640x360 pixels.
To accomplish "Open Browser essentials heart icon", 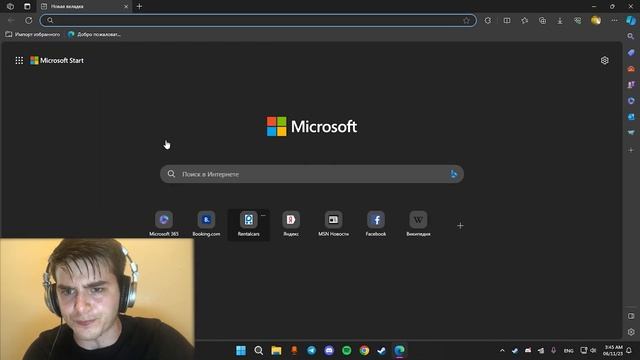I will (x=578, y=20).
